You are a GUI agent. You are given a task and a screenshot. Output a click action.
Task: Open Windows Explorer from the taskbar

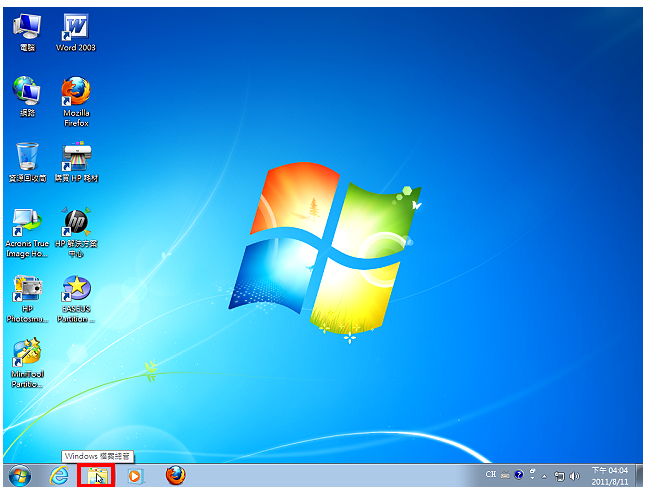click(97, 476)
